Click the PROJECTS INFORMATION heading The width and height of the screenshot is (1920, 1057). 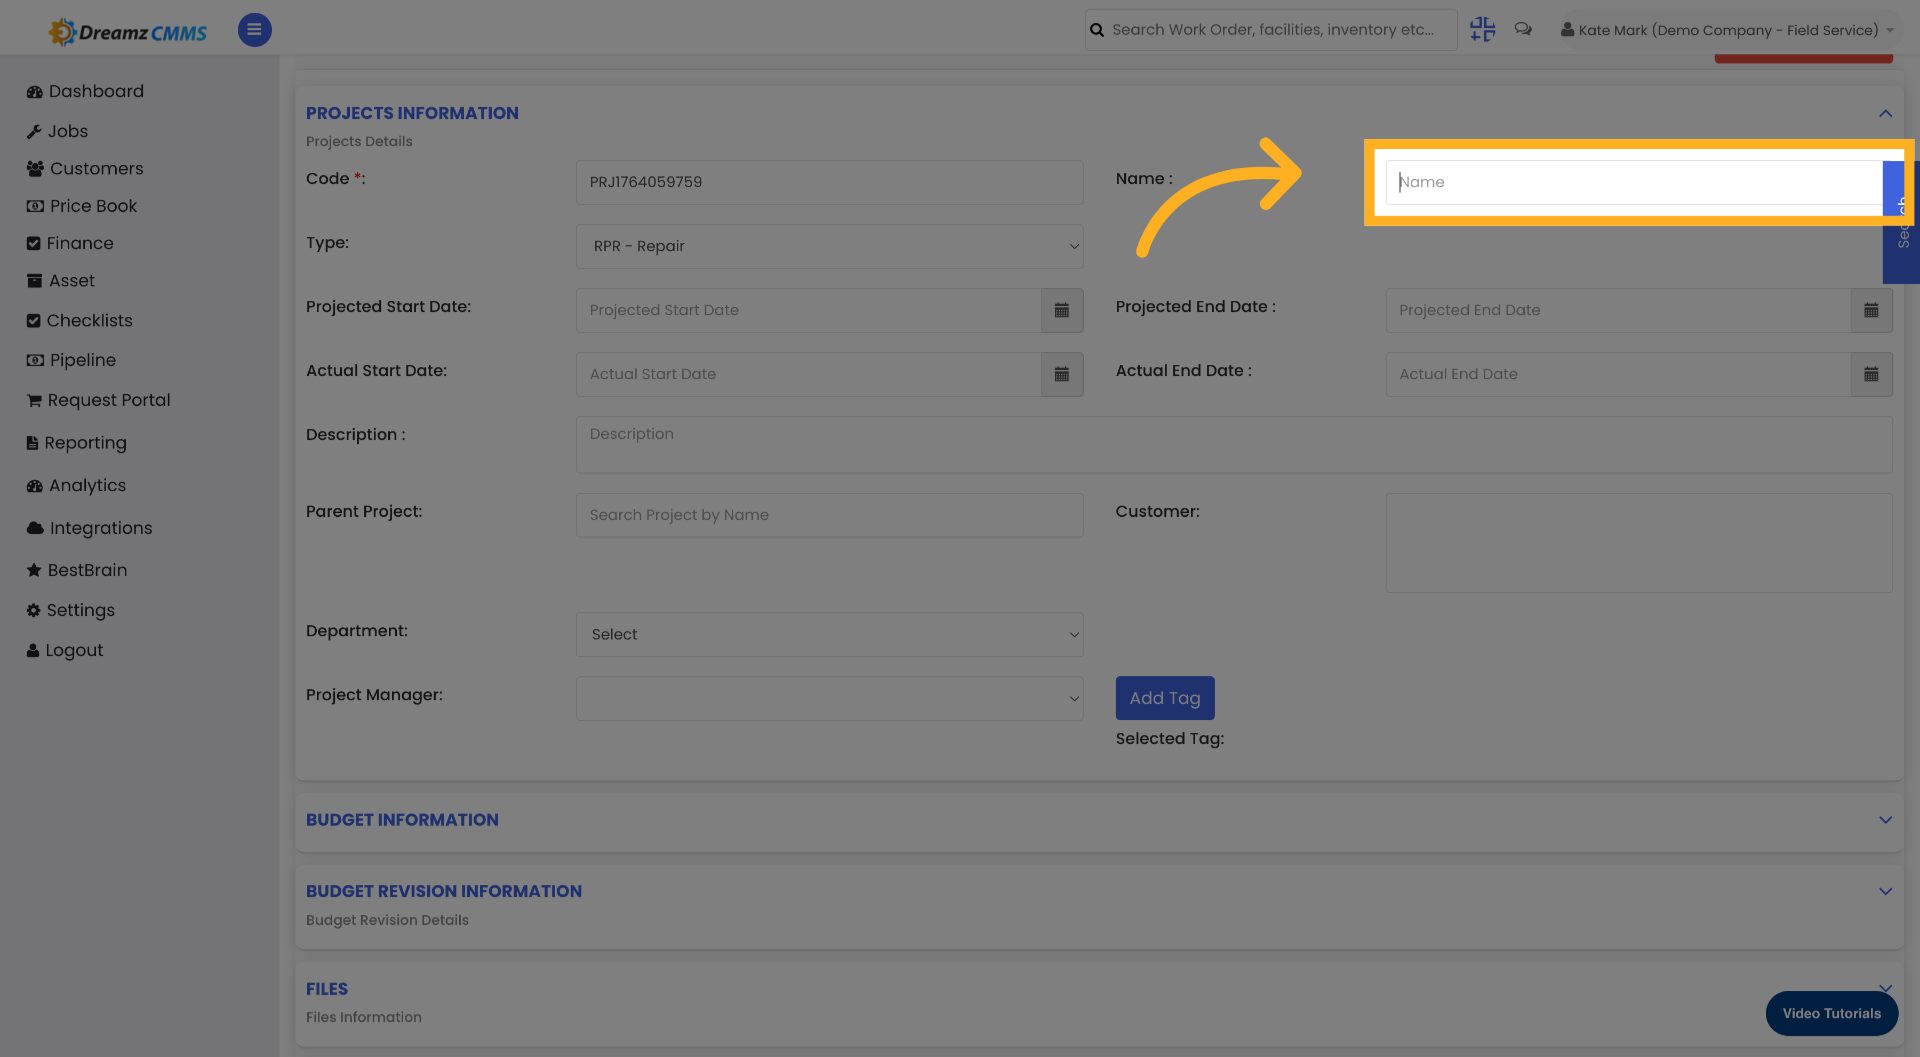click(x=412, y=114)
